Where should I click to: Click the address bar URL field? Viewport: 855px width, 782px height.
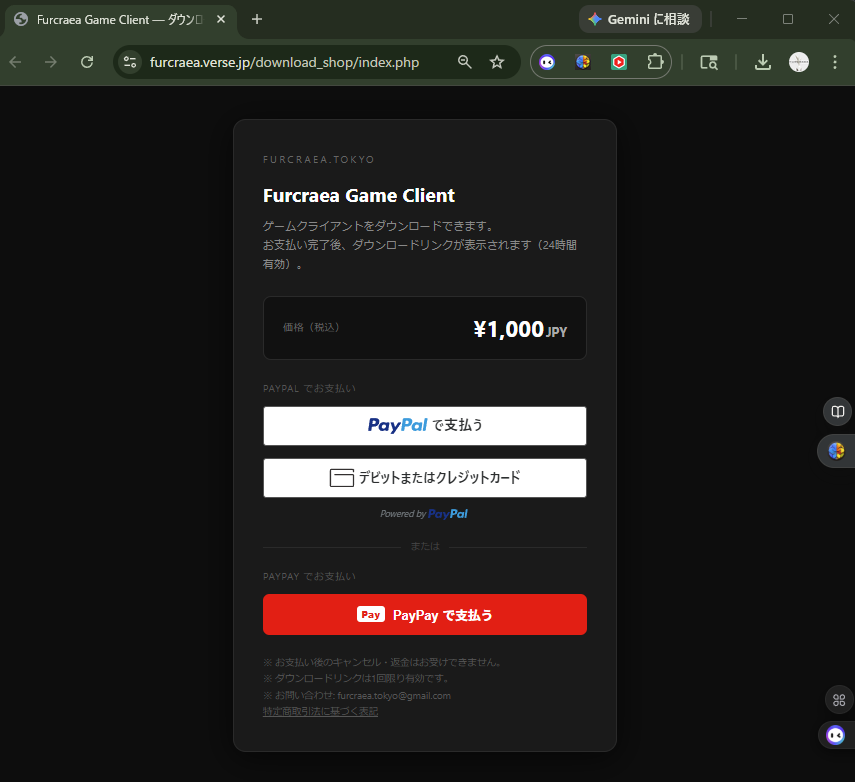pyautogui.click(x=284, y=62)
